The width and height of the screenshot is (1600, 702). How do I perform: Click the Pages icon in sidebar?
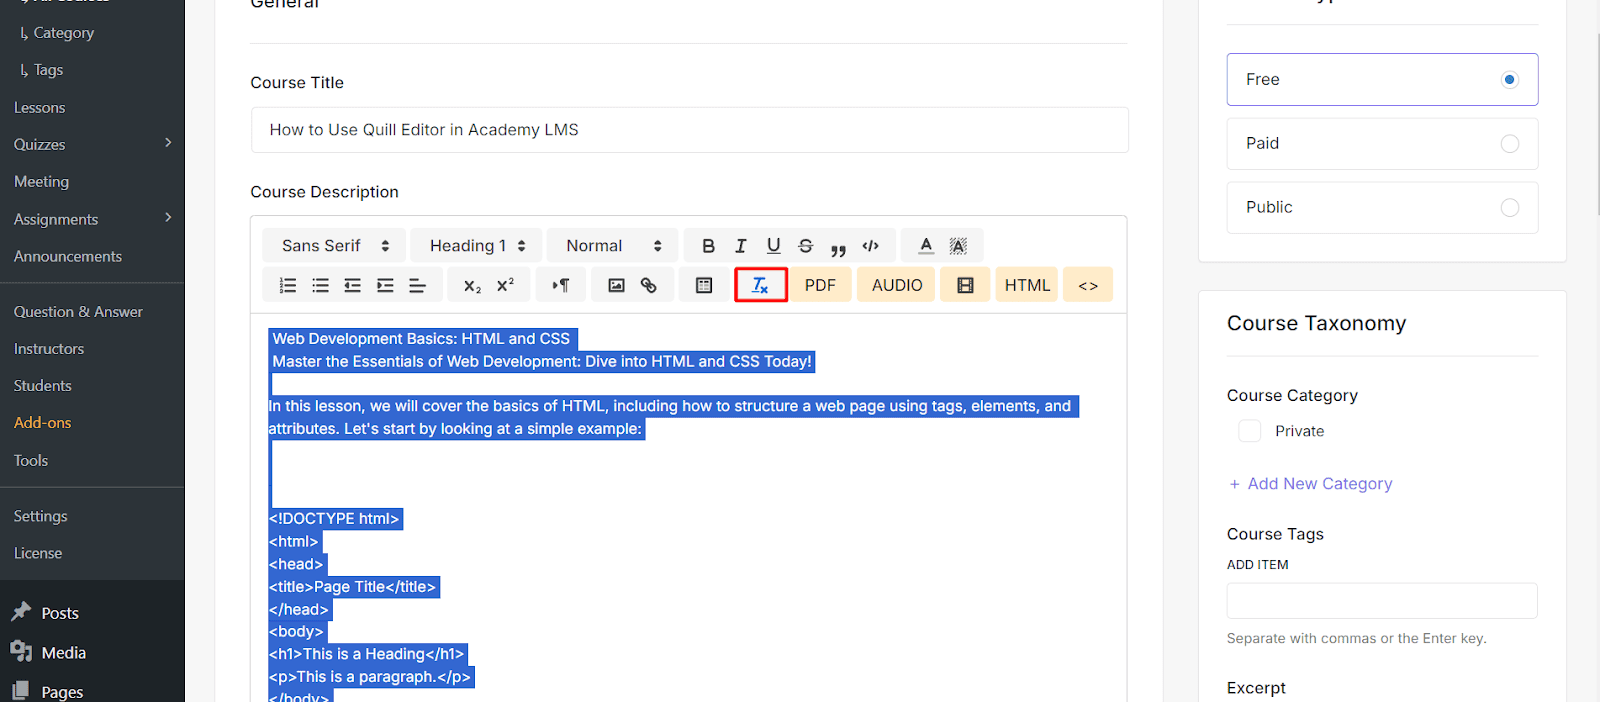tap(21, 691)
